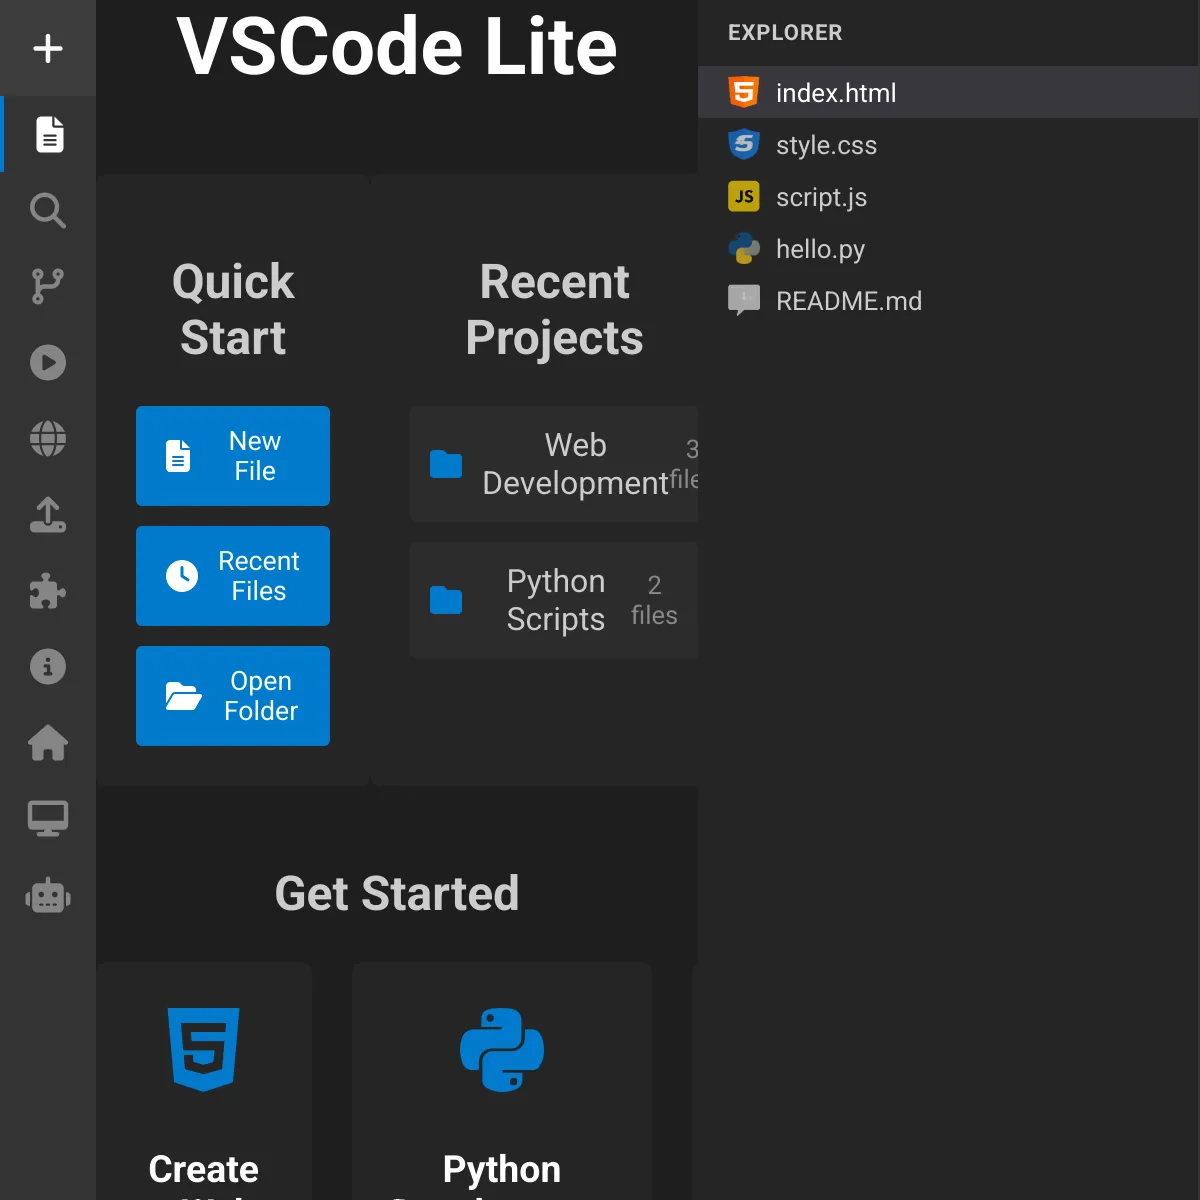Open the Source Control branch icon
This screenshot has height=1200, width=1200.
(x=48, y=286)
